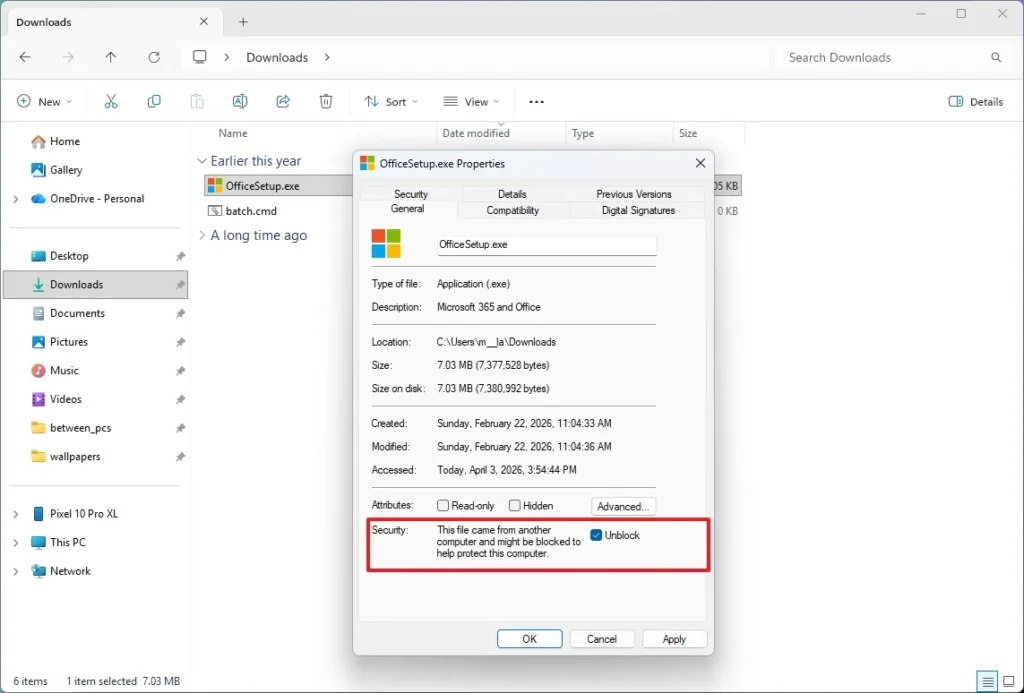Click the Copy icon in the toolbar
The image size is (1024, 693).
154,101
